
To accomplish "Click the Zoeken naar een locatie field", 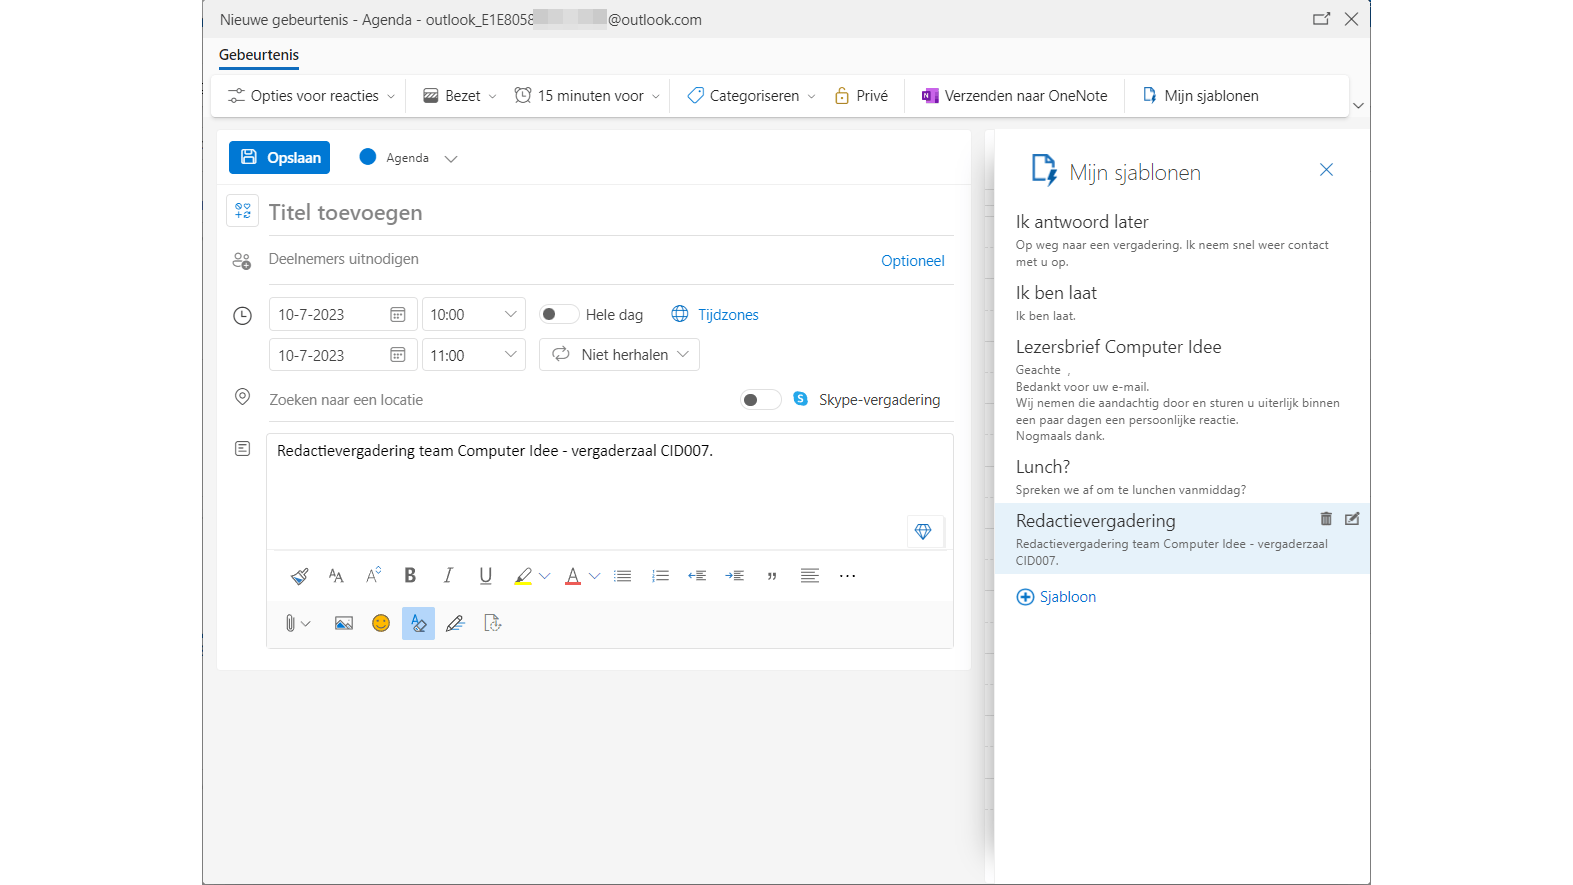I will [500, 400].
